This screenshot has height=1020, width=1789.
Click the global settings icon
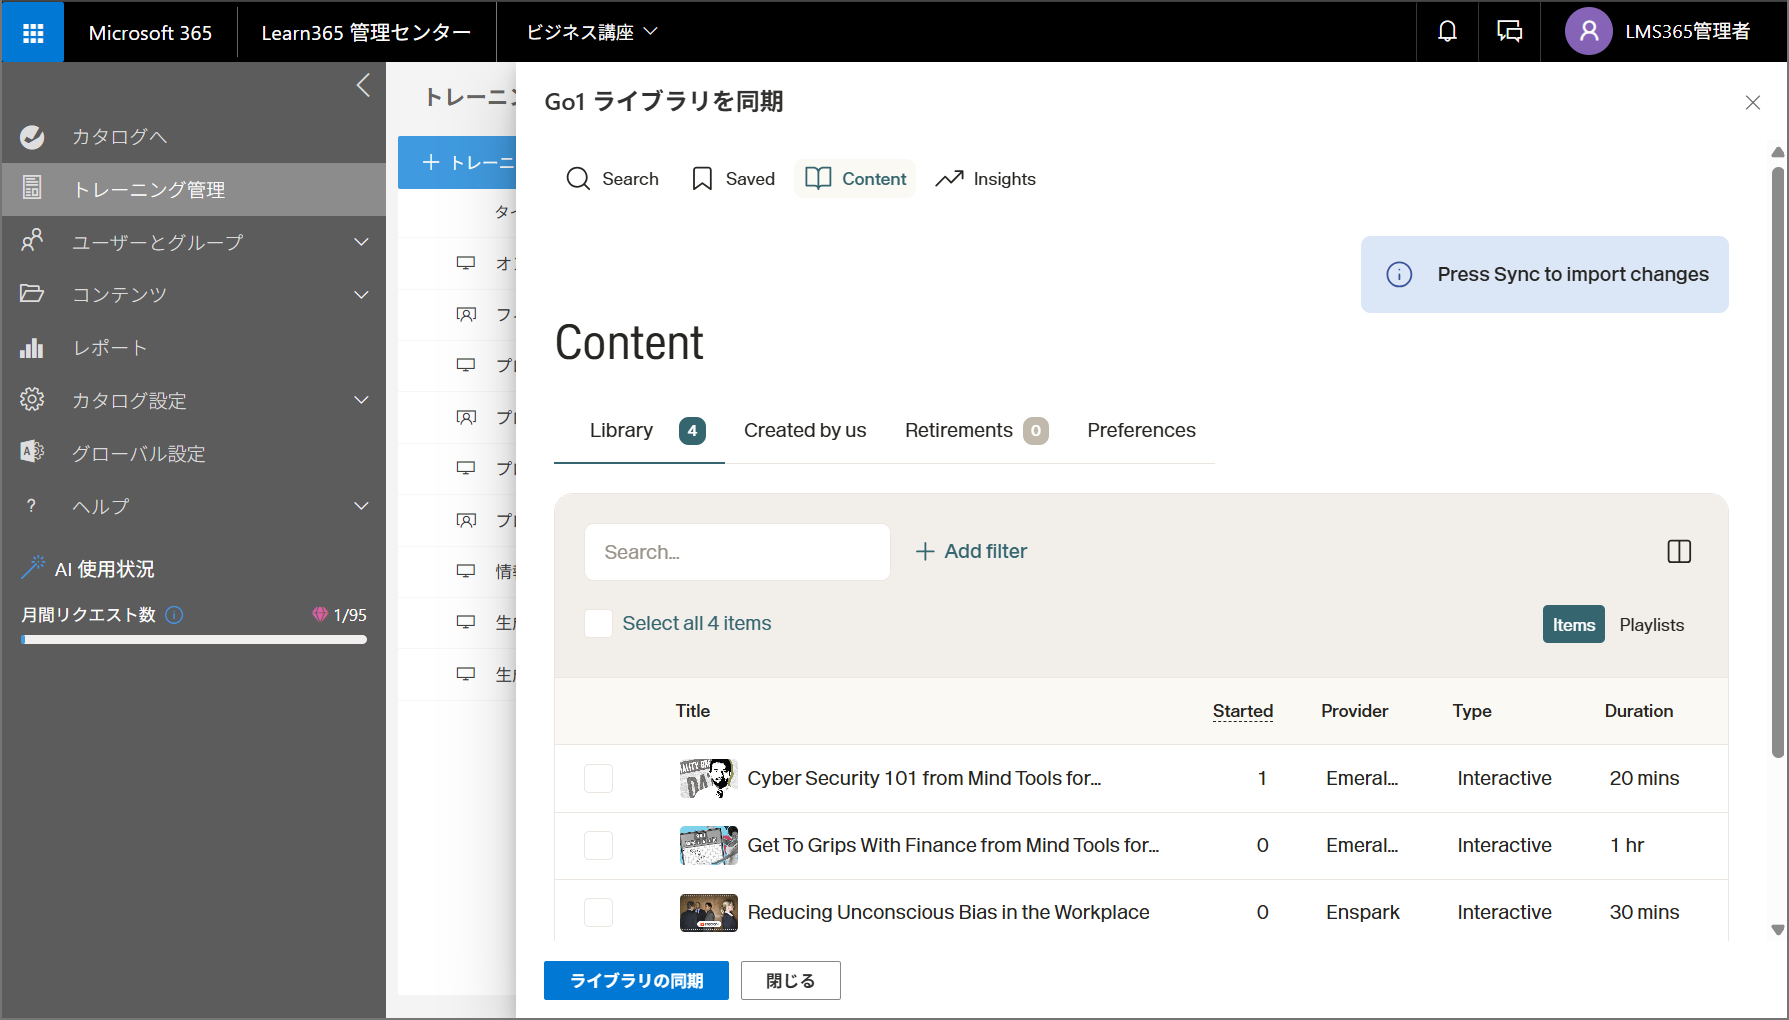click(x=32, y=452)
